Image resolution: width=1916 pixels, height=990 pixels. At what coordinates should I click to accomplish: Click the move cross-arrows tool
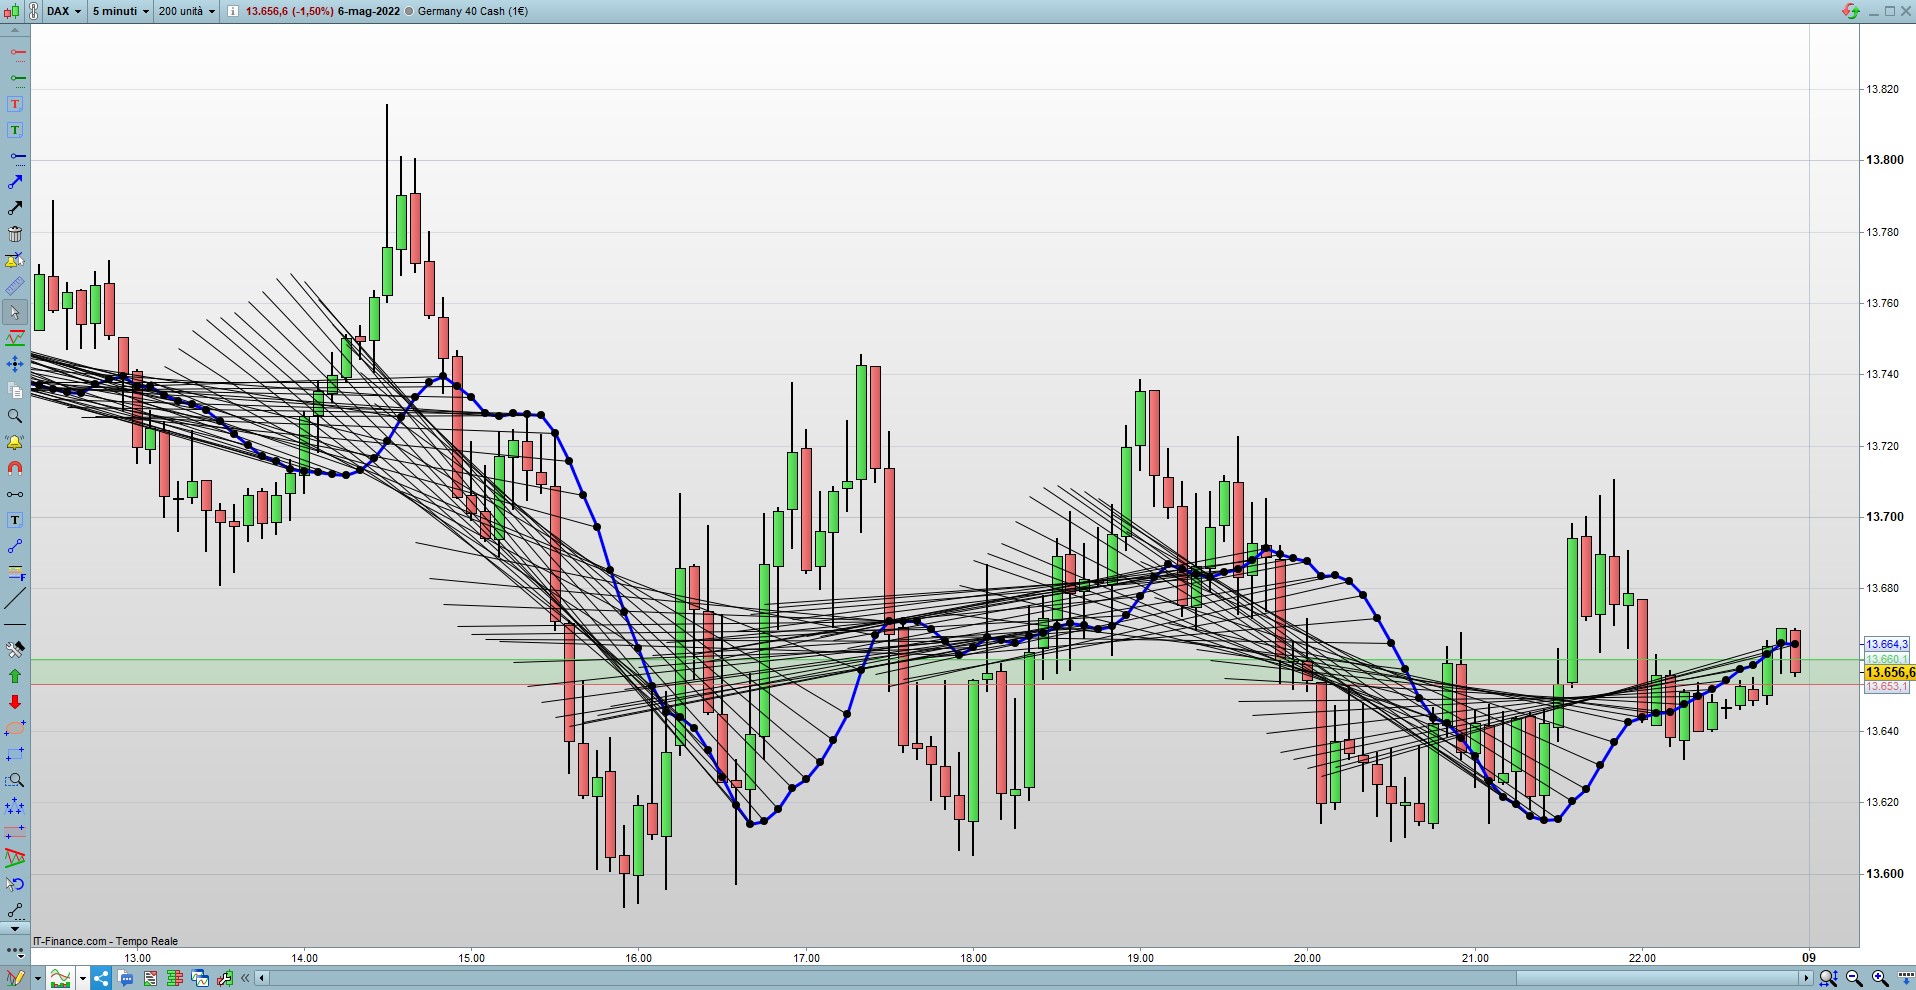pyautogui.click(x=15, y=364)
